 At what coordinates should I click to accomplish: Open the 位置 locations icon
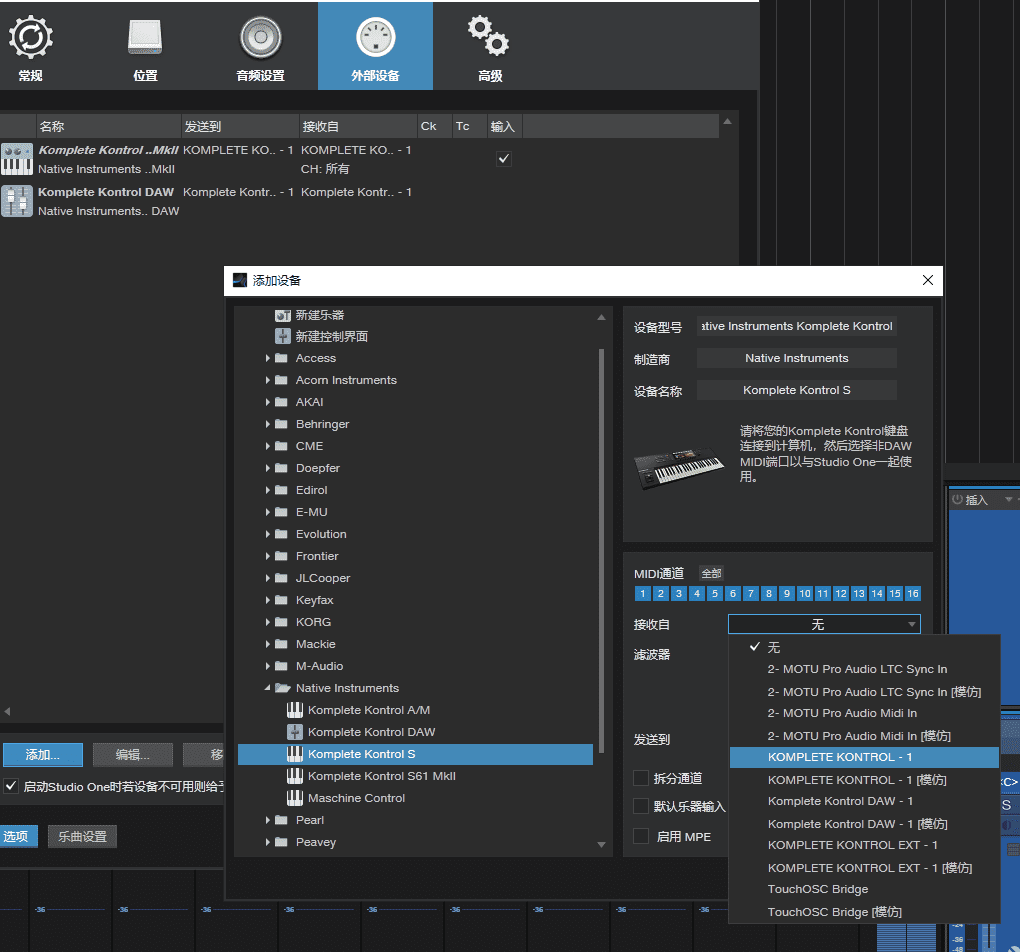(x=145, y=38)
